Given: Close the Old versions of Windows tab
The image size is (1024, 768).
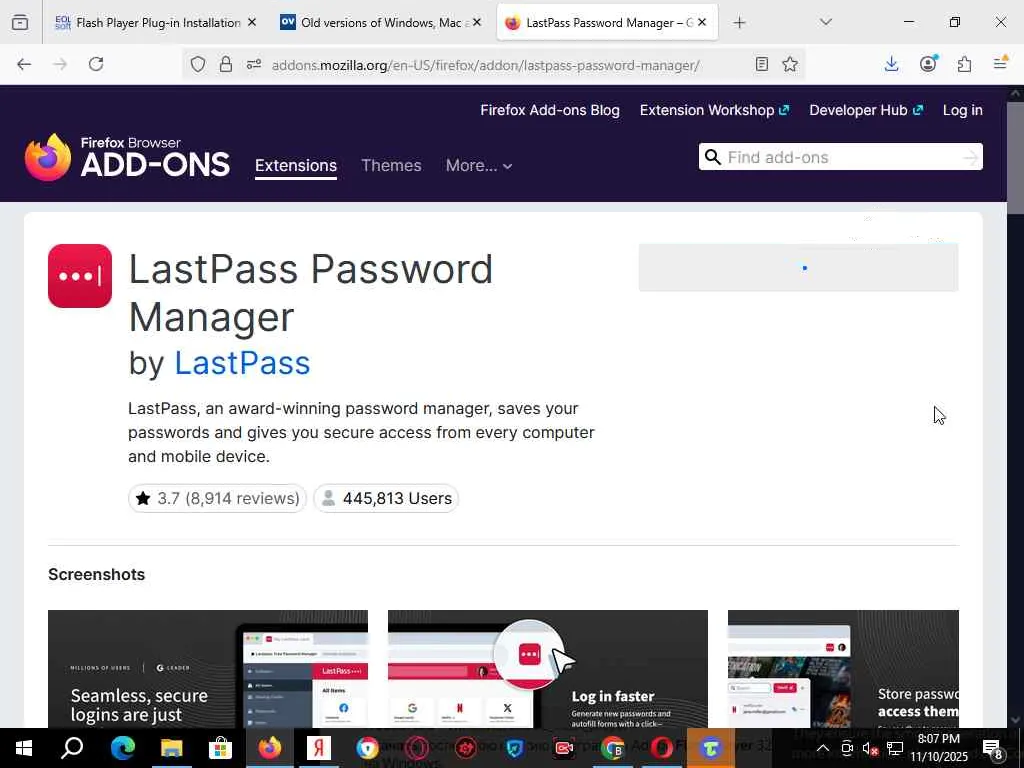Looking at the screenshot, I should tap(477, 22).
